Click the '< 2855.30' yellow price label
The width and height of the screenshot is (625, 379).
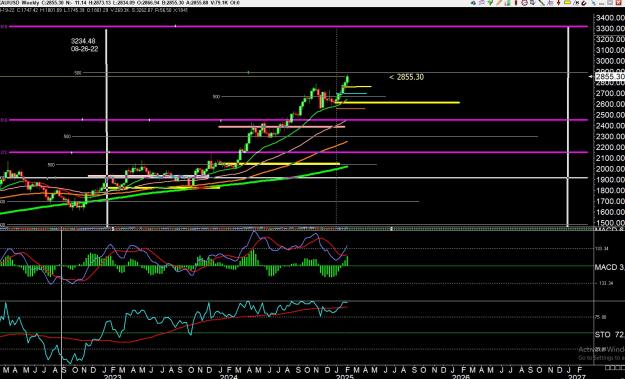pos(407,77)
